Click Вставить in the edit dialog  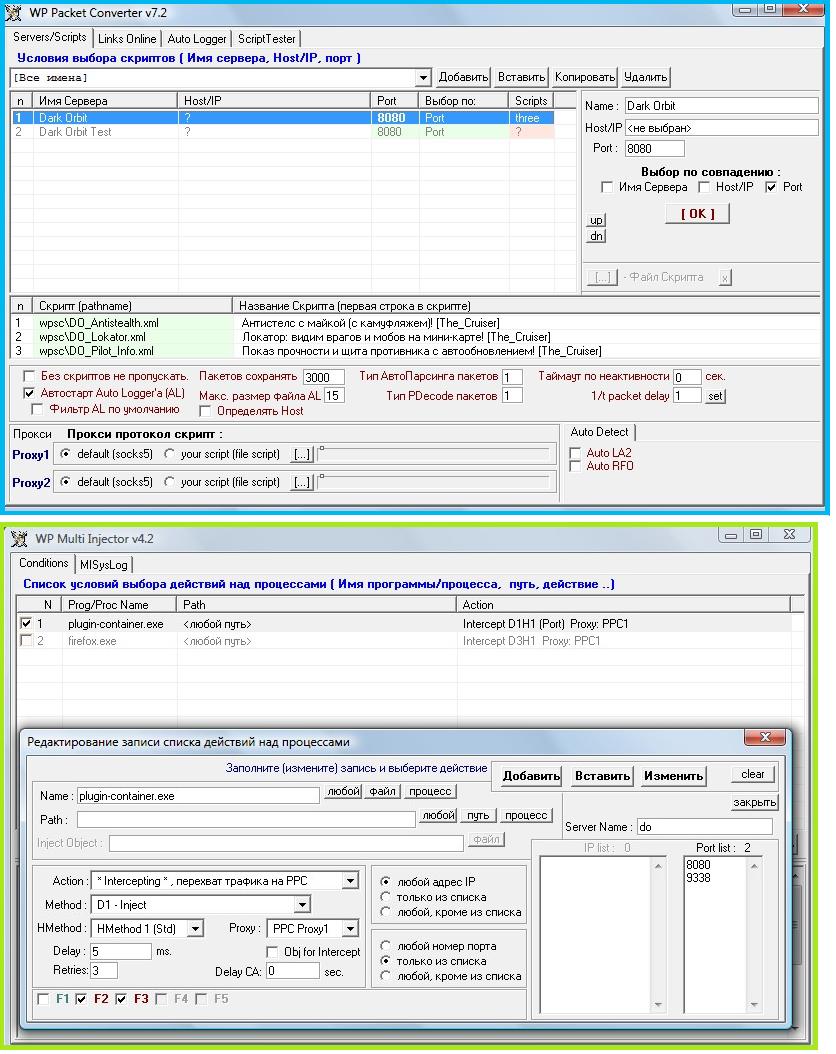click(x=602, y=776)
